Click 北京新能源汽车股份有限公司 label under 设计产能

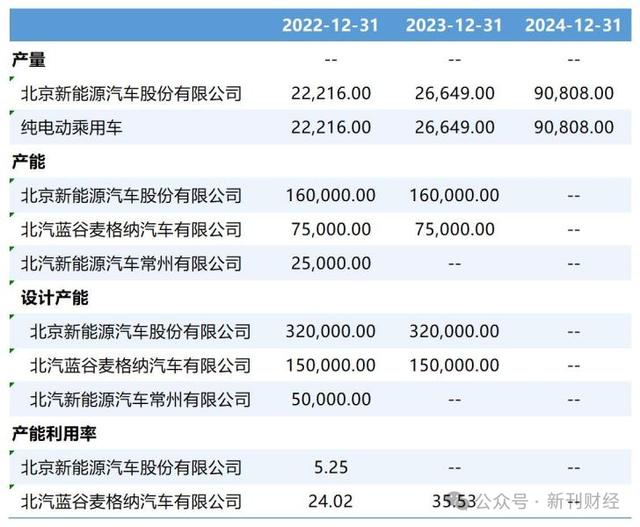(140, 331)
